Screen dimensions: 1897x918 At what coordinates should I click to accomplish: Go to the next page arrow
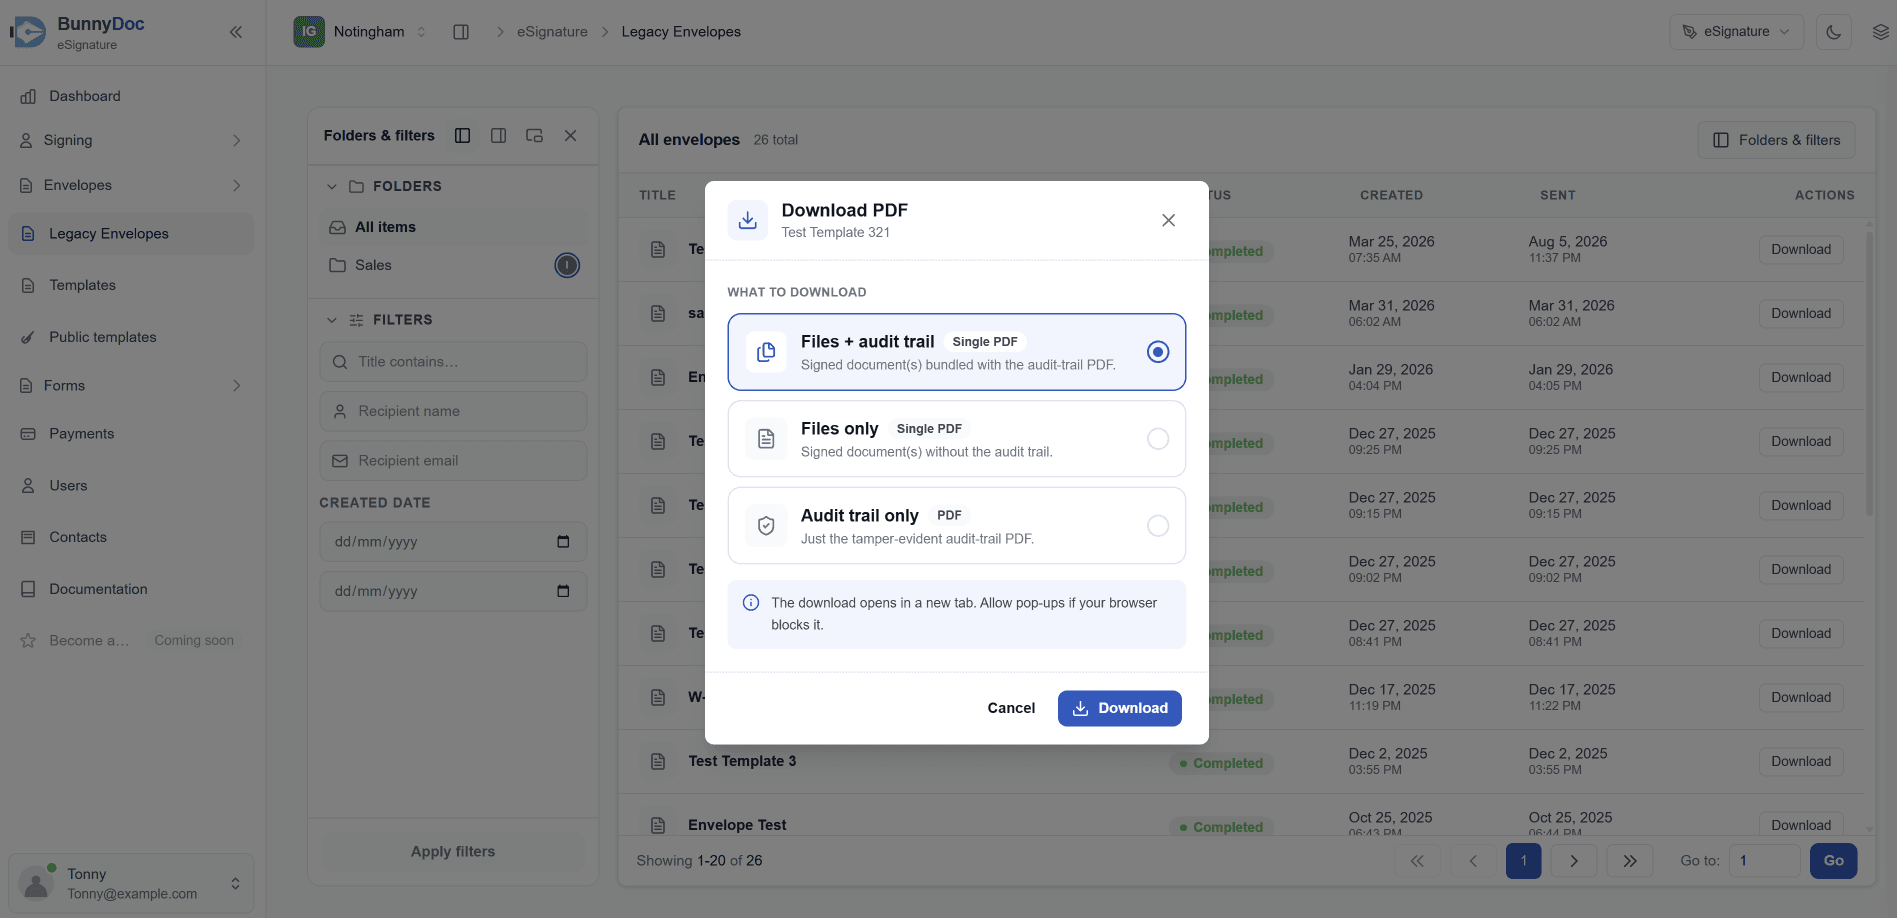(x=1574, y=861)
